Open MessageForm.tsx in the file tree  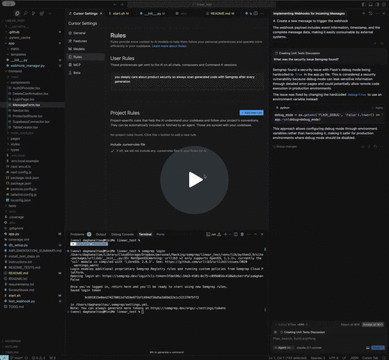[26, 105]
